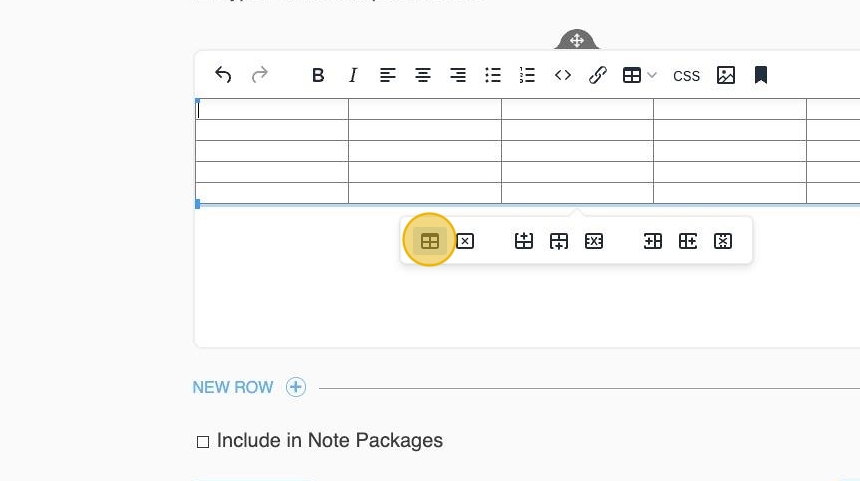The image size is (860, 481).
Task: Insert an image into the editor
Action: [x=726, y=75]
